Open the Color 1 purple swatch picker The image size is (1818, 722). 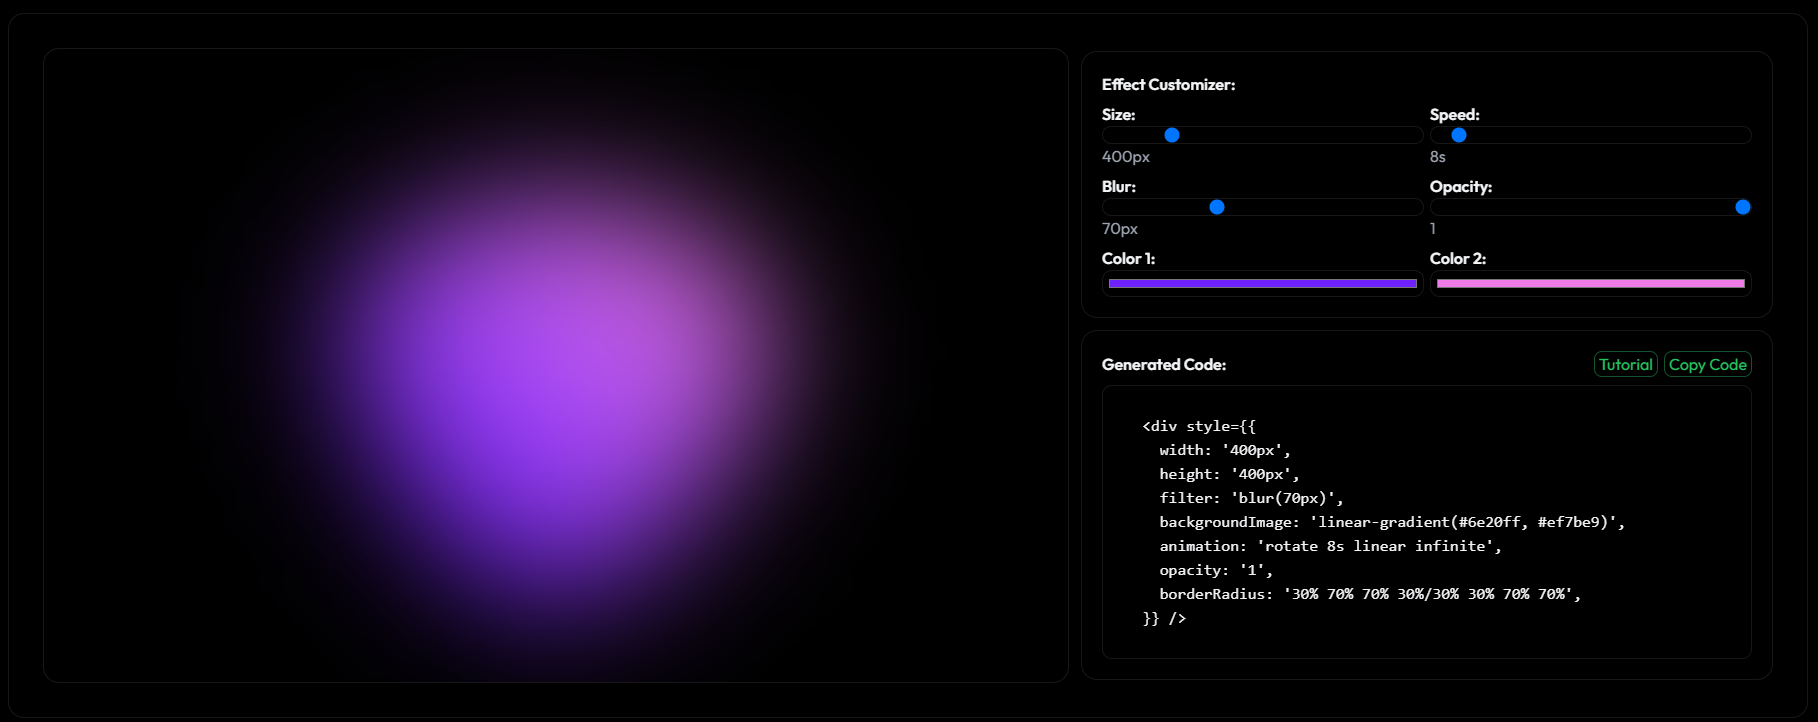tap(1262, 284)
